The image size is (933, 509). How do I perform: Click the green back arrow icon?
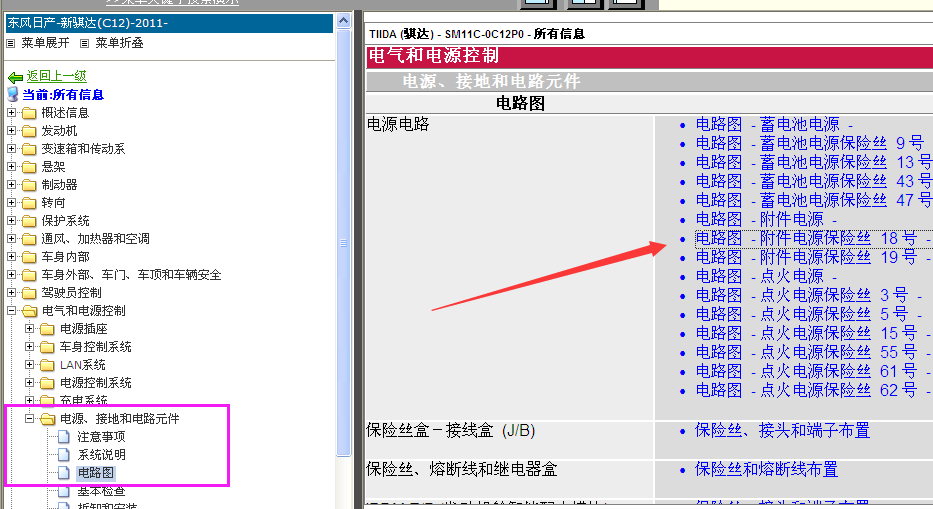(x=15, y=77)
